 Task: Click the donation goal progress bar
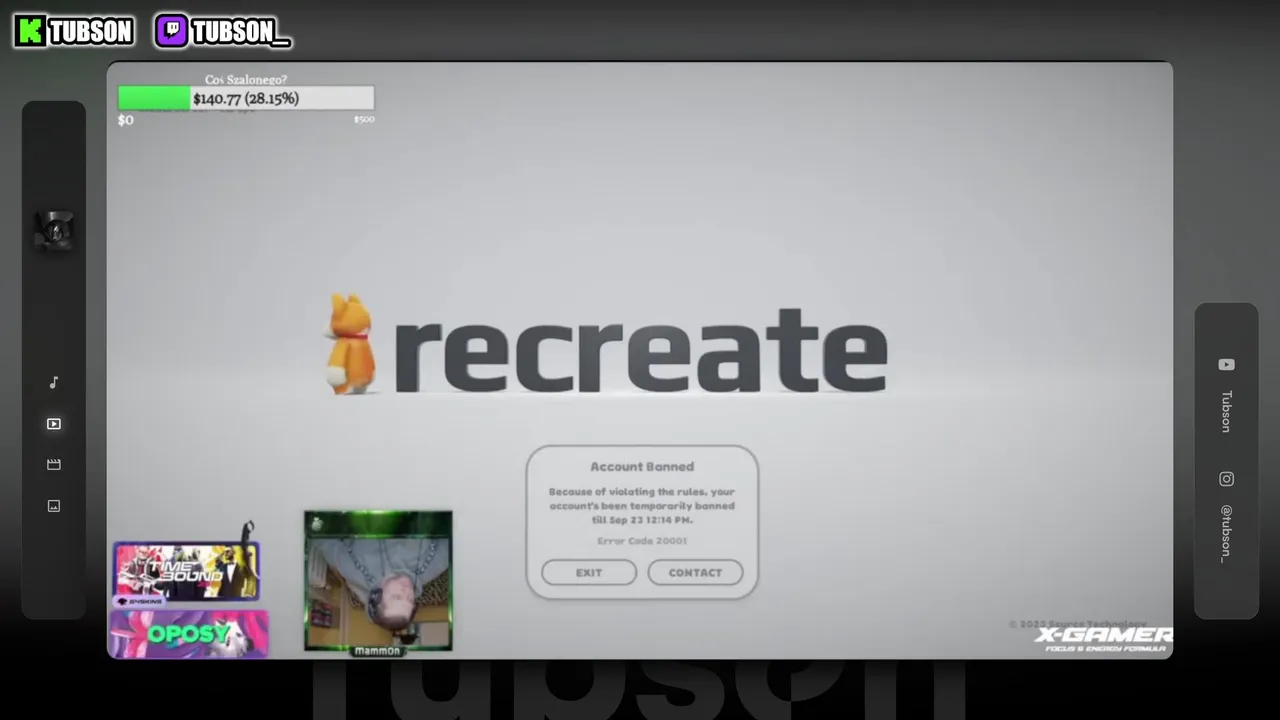(246, 98)
